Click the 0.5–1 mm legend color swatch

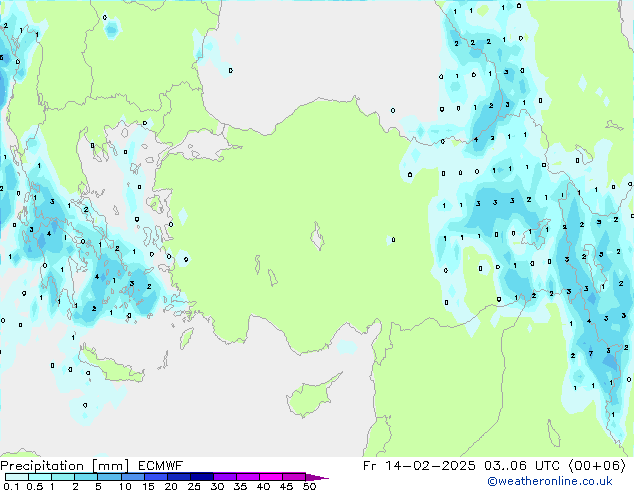[x=40, y=477]
